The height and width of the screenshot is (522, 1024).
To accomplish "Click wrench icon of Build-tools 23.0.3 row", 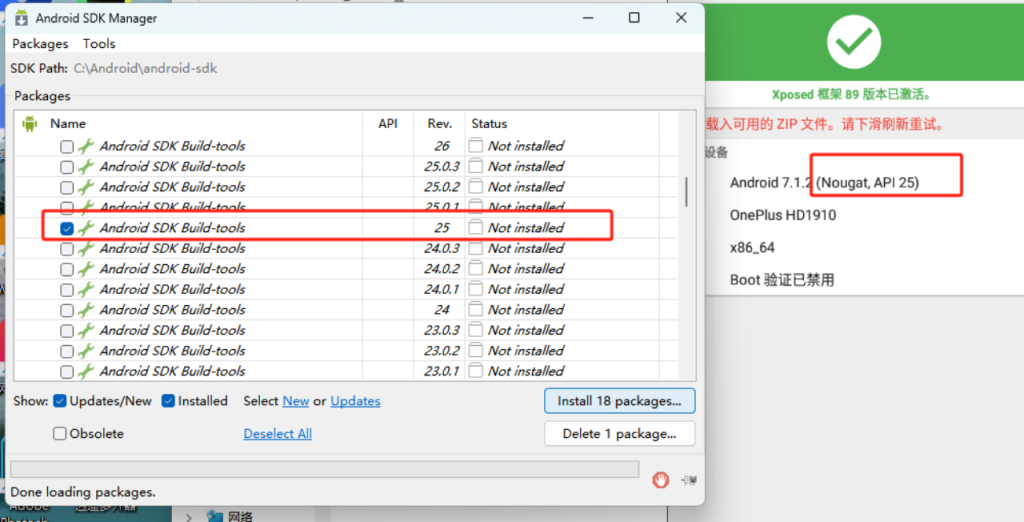I will pos(86,330).
